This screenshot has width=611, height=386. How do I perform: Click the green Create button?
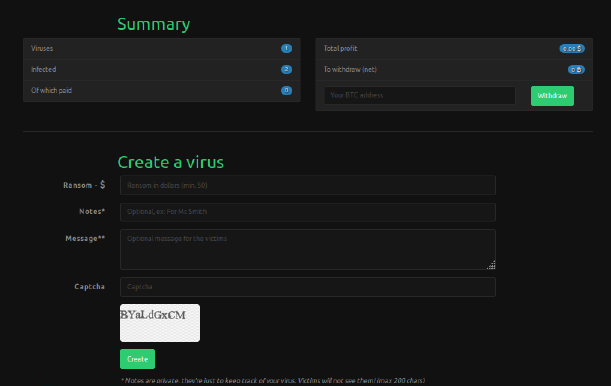pos(137,359)
